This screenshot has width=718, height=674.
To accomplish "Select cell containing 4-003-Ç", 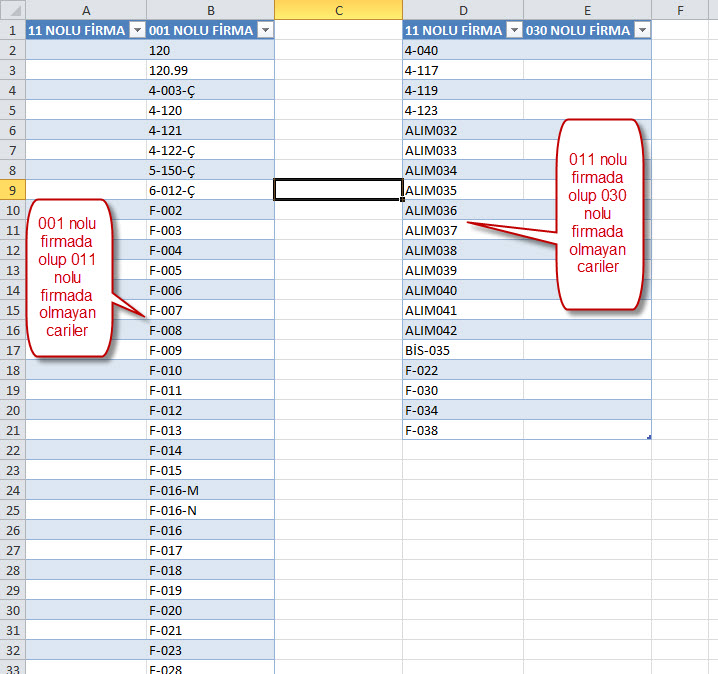I will (x=211, y=90).
